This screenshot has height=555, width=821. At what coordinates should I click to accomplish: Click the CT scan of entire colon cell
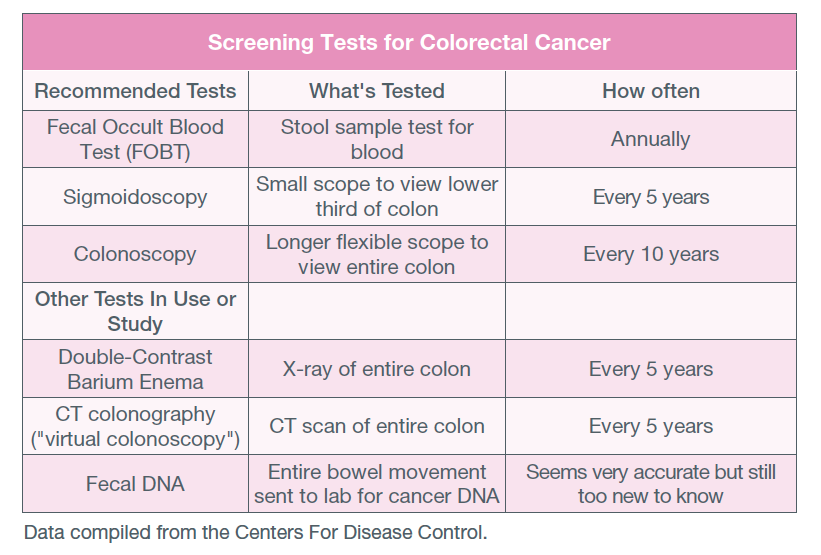pyautogui.click(x=376, y=426)
